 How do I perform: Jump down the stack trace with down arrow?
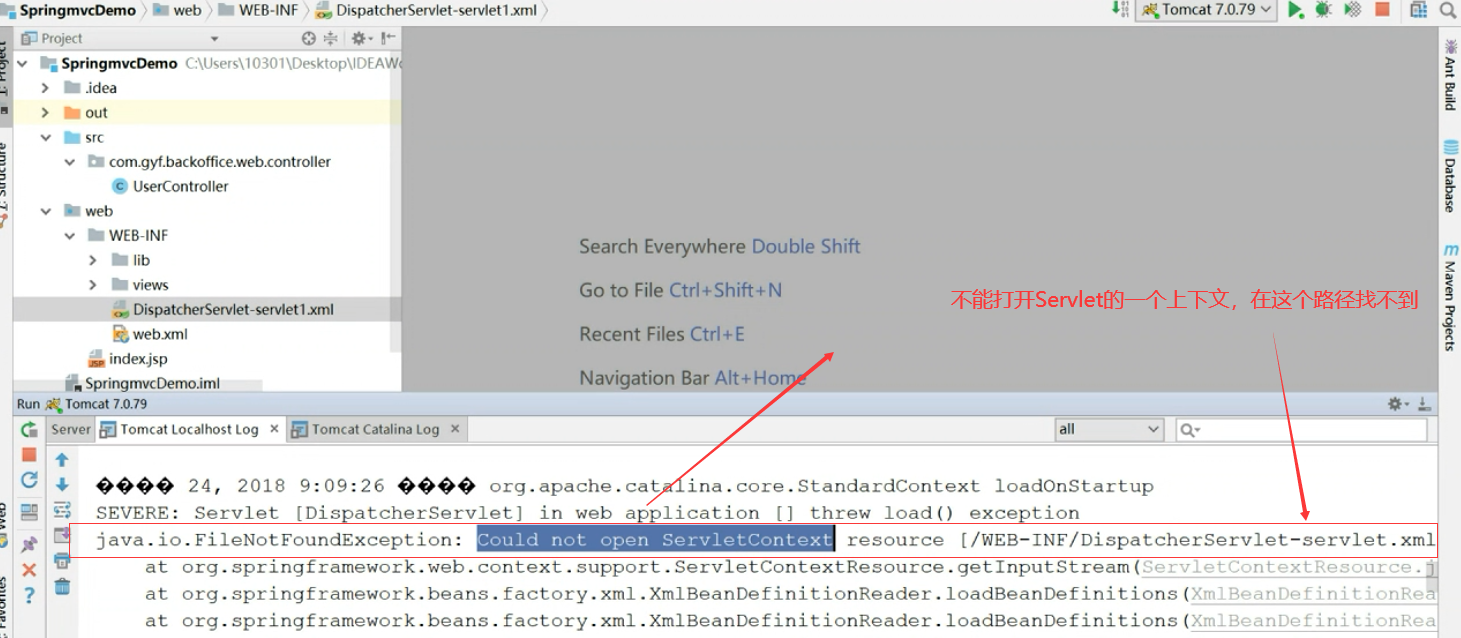pos(62,485)
